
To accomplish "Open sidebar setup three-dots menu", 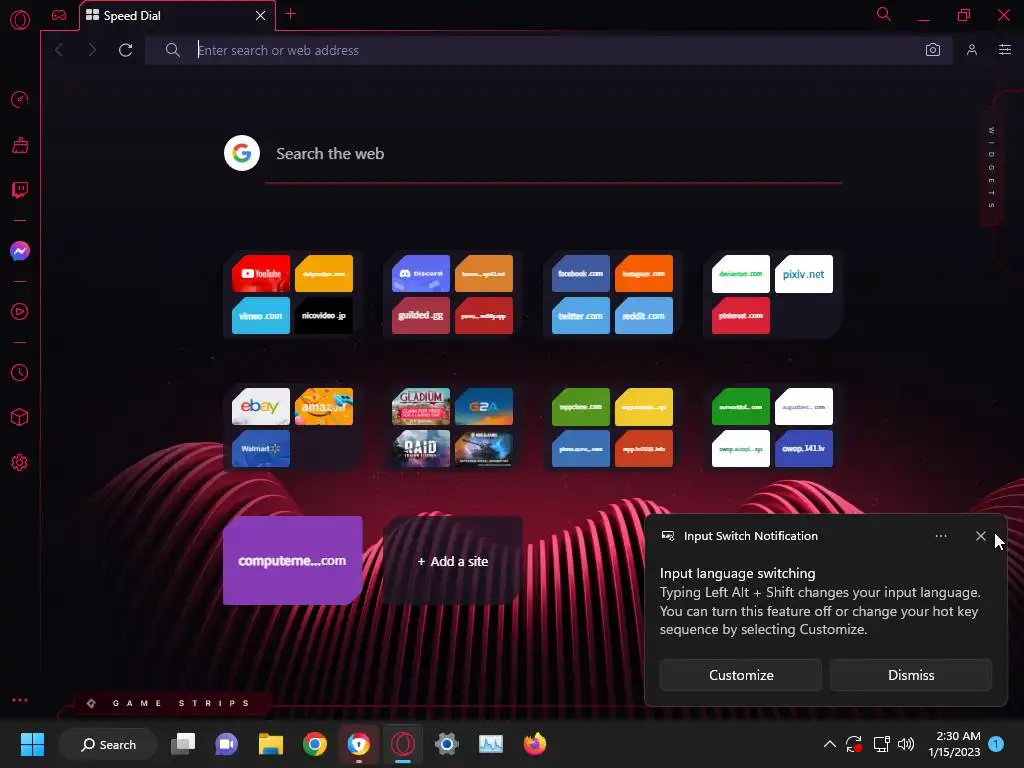I will click(20, 700).
